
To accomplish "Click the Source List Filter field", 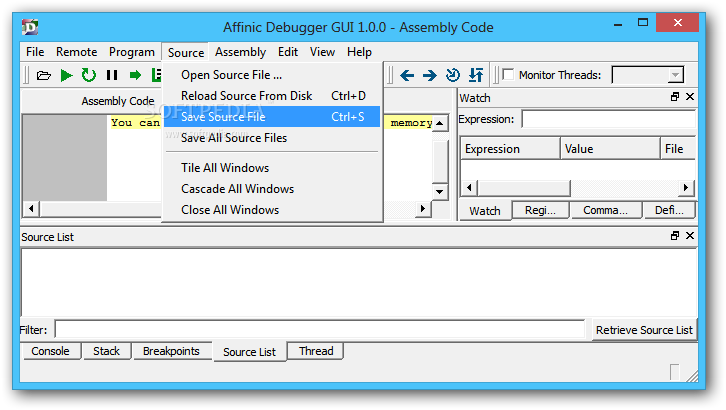I will (320, 330).
